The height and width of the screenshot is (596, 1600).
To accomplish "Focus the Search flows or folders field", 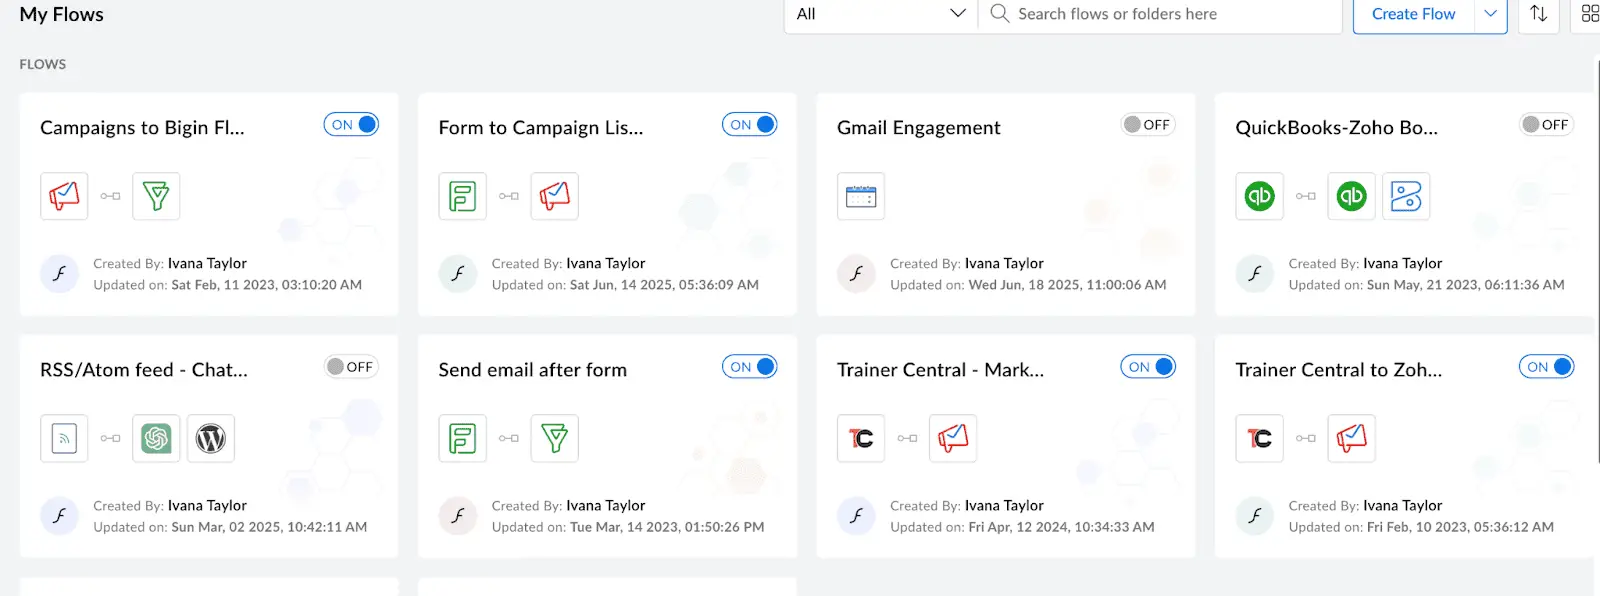I will [1160, 14].
